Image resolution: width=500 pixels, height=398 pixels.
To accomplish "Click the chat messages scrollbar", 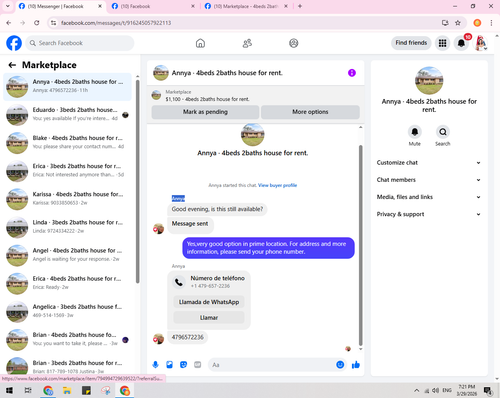I will [x=360, y=245].
